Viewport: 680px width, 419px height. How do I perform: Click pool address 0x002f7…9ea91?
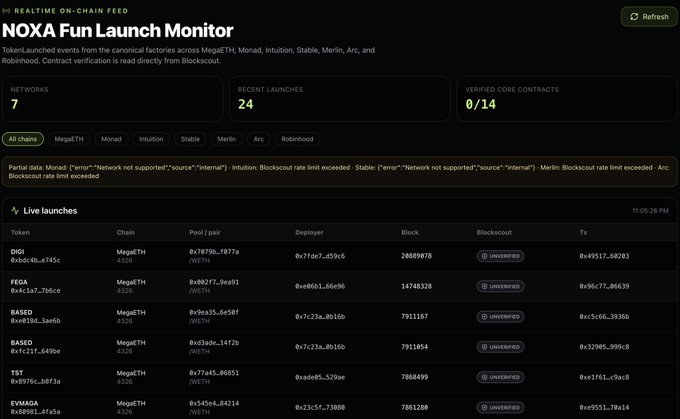tap(214, 282)
